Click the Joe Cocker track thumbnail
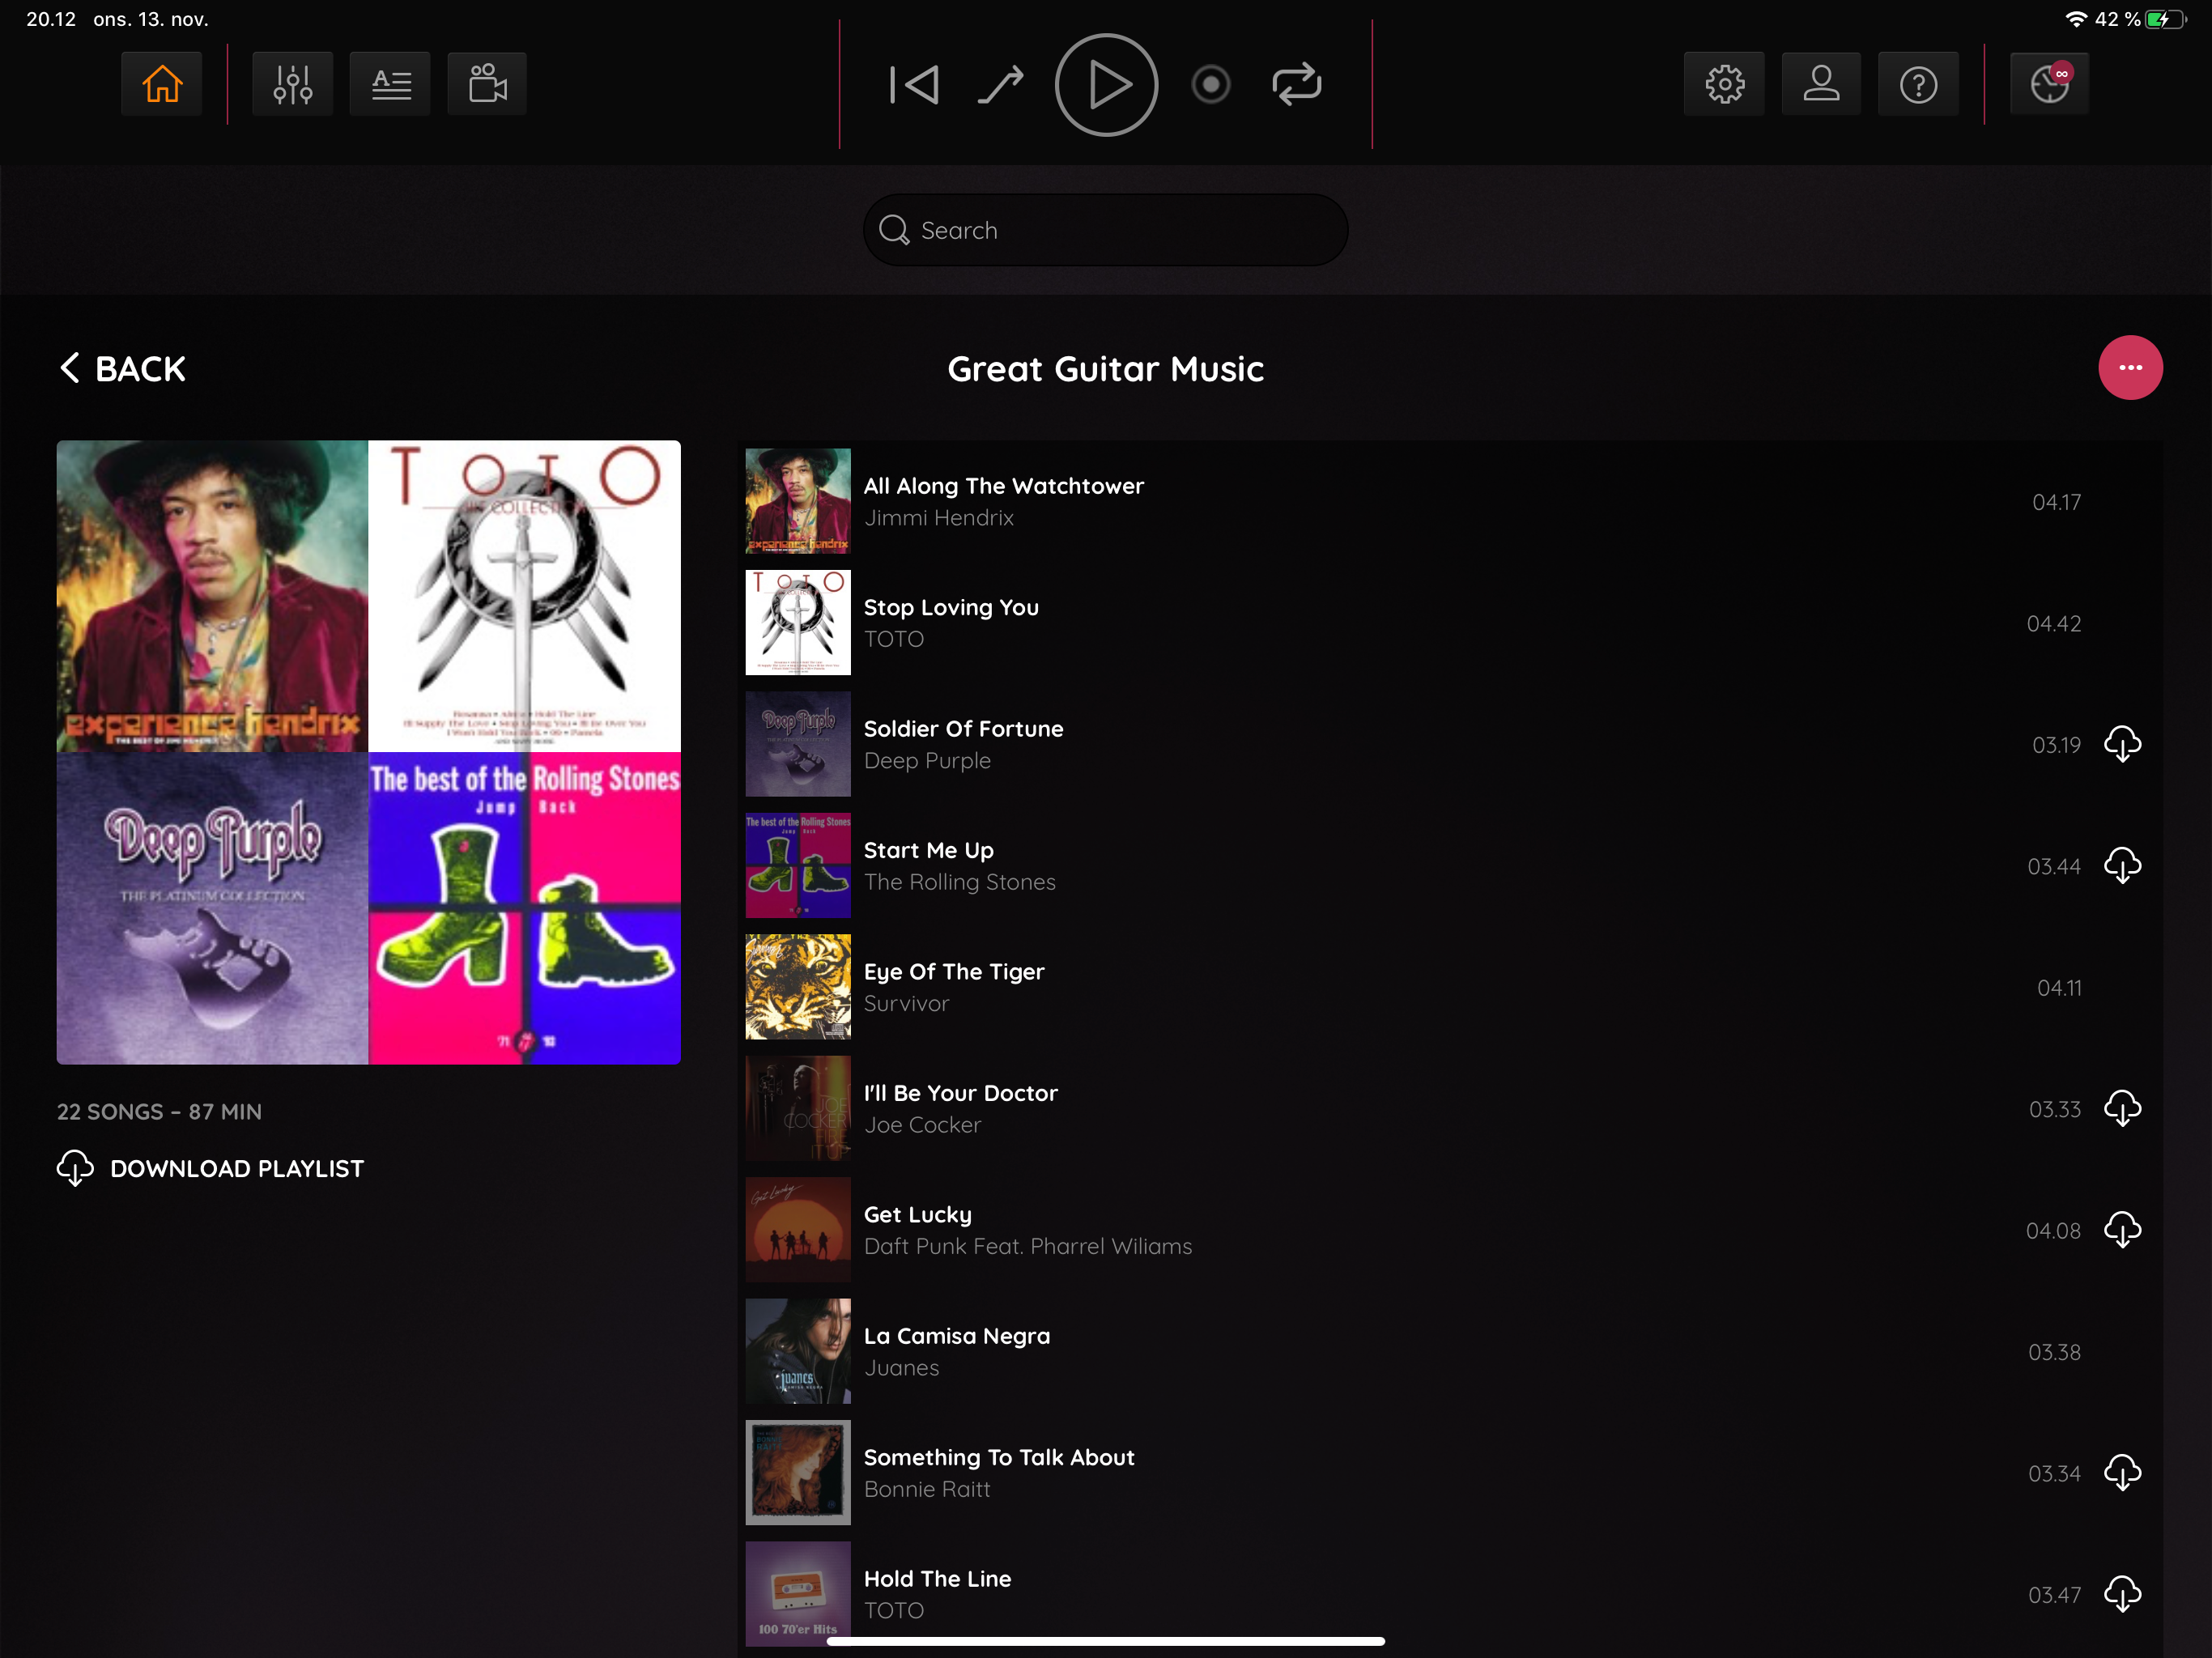This screenshot has height=1658, width=2212. point(798,1108)
